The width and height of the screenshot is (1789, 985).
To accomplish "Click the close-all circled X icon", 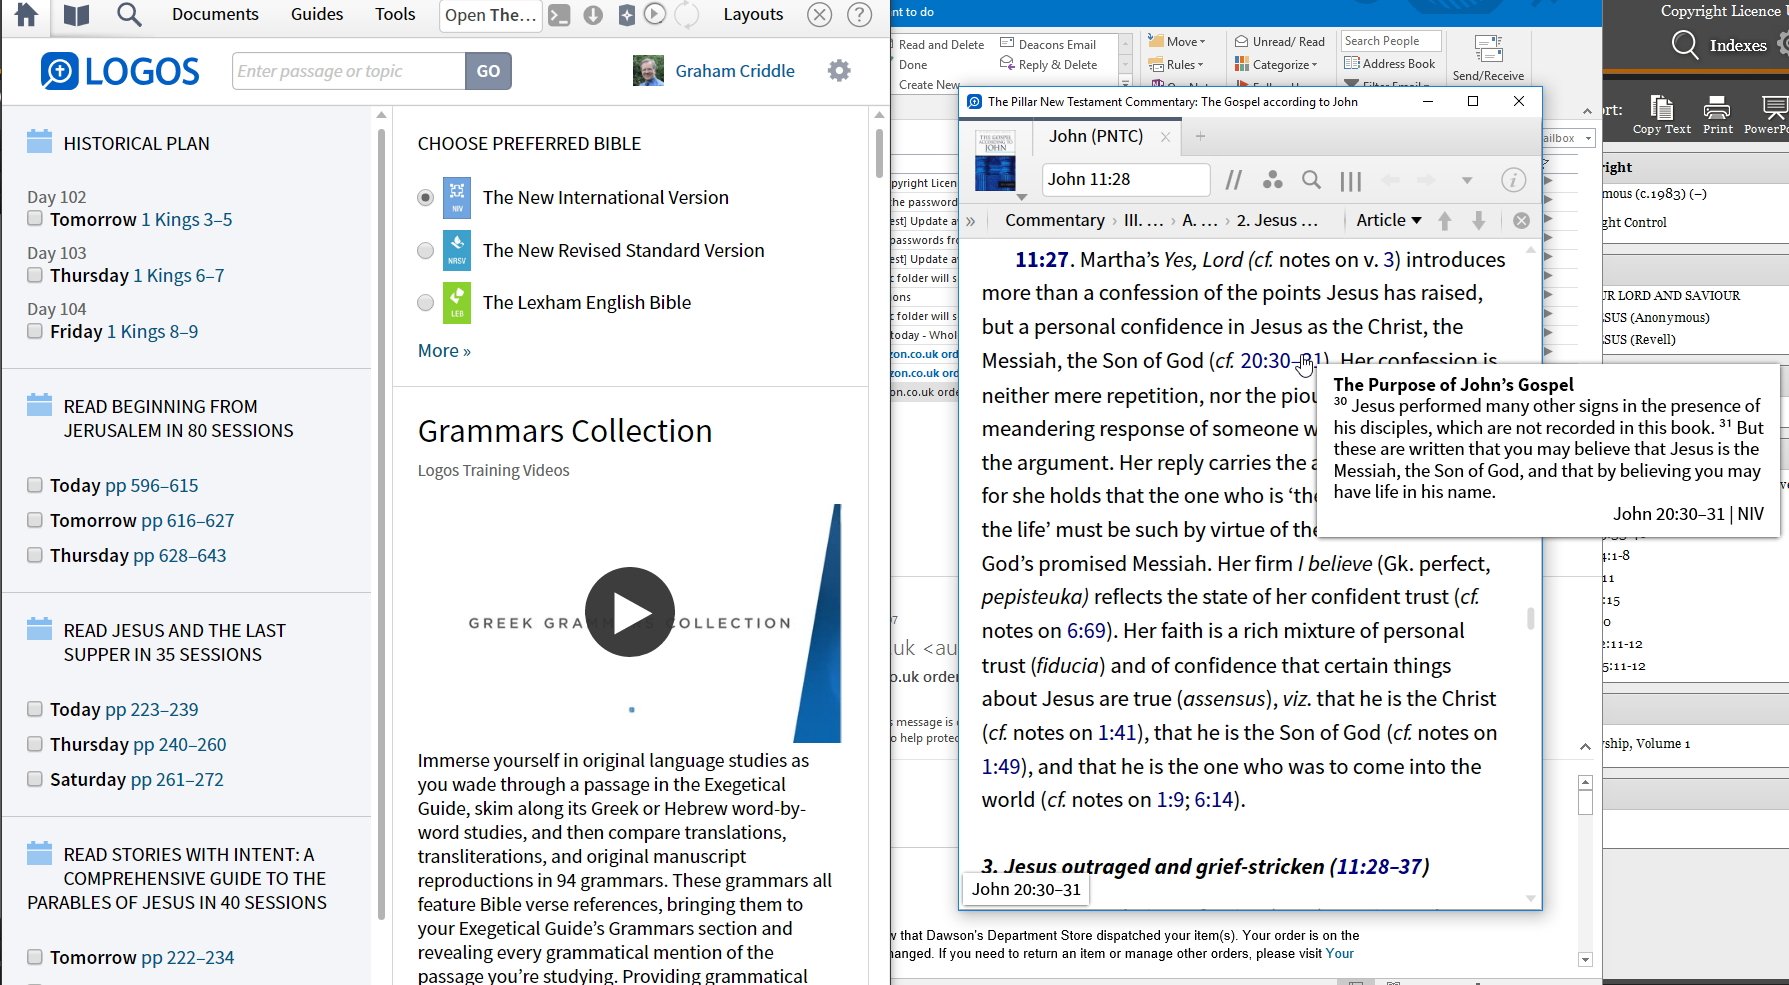I will pos(820,15).
